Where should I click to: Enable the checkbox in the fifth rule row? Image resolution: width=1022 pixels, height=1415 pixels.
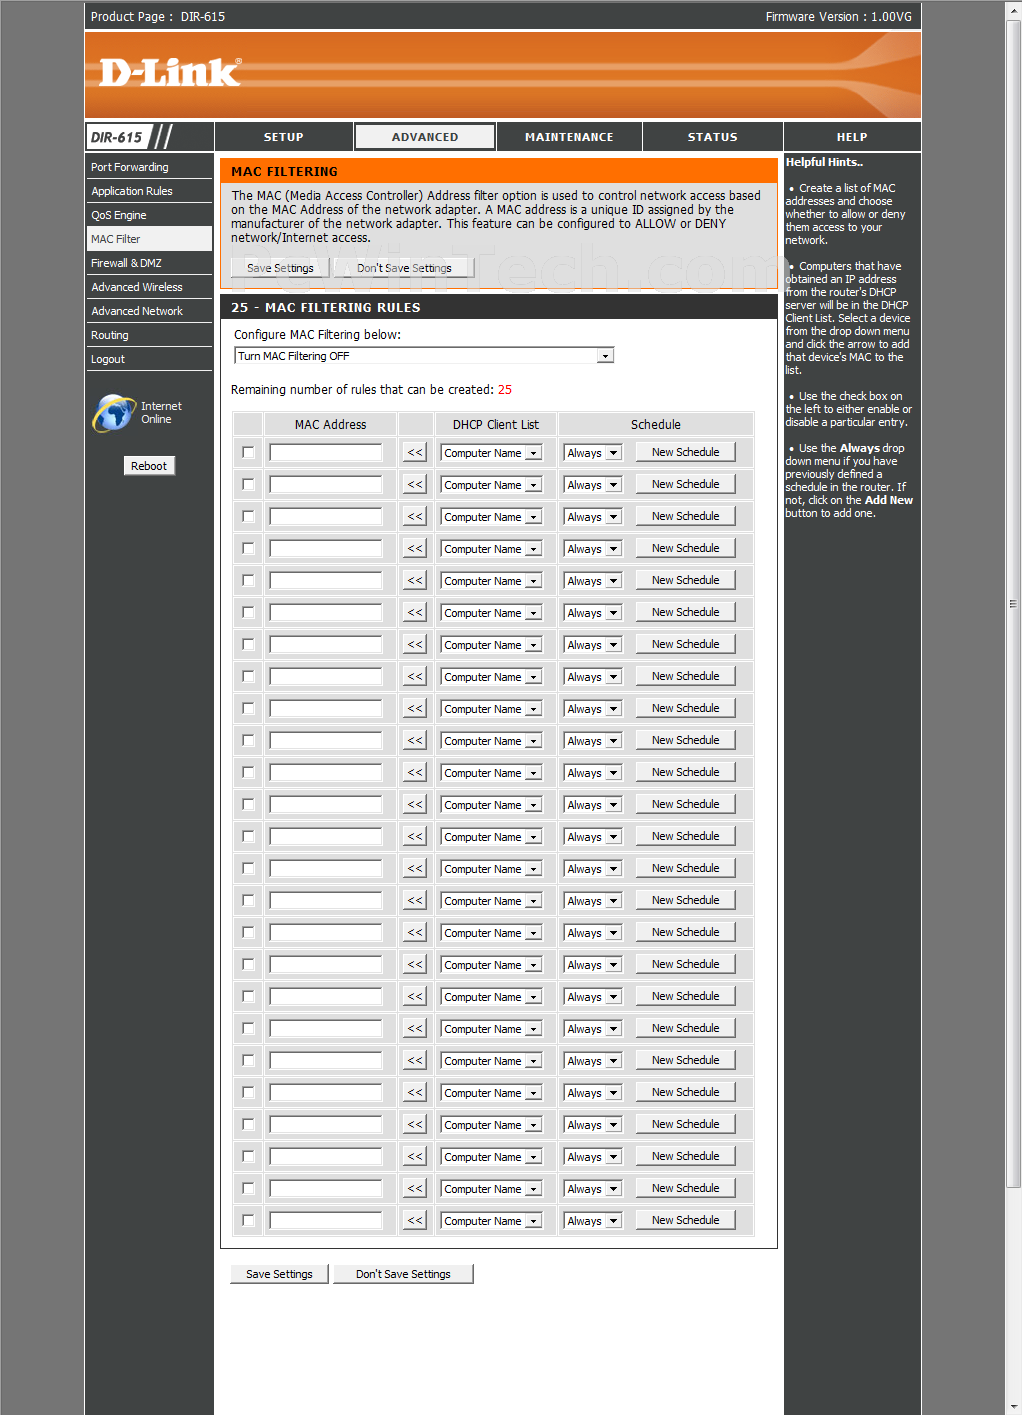pos(248,580)
